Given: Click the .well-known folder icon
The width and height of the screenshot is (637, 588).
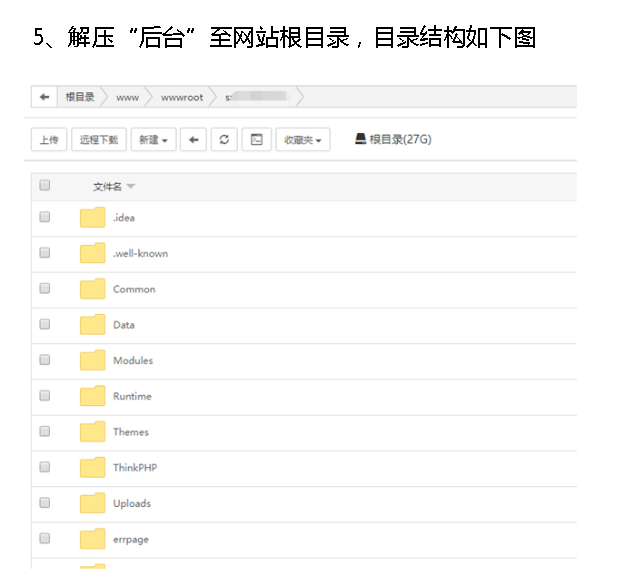Looking at the screenshot, I should 93,253.
